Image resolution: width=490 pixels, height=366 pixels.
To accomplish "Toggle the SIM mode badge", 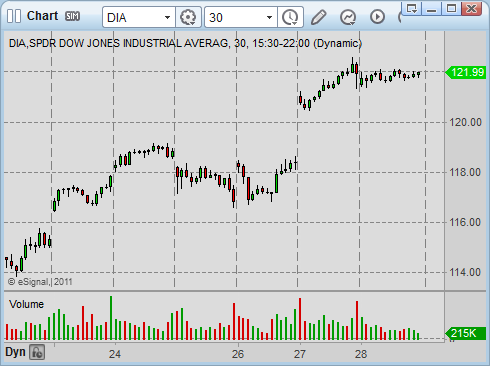I will tap(72, 16).
